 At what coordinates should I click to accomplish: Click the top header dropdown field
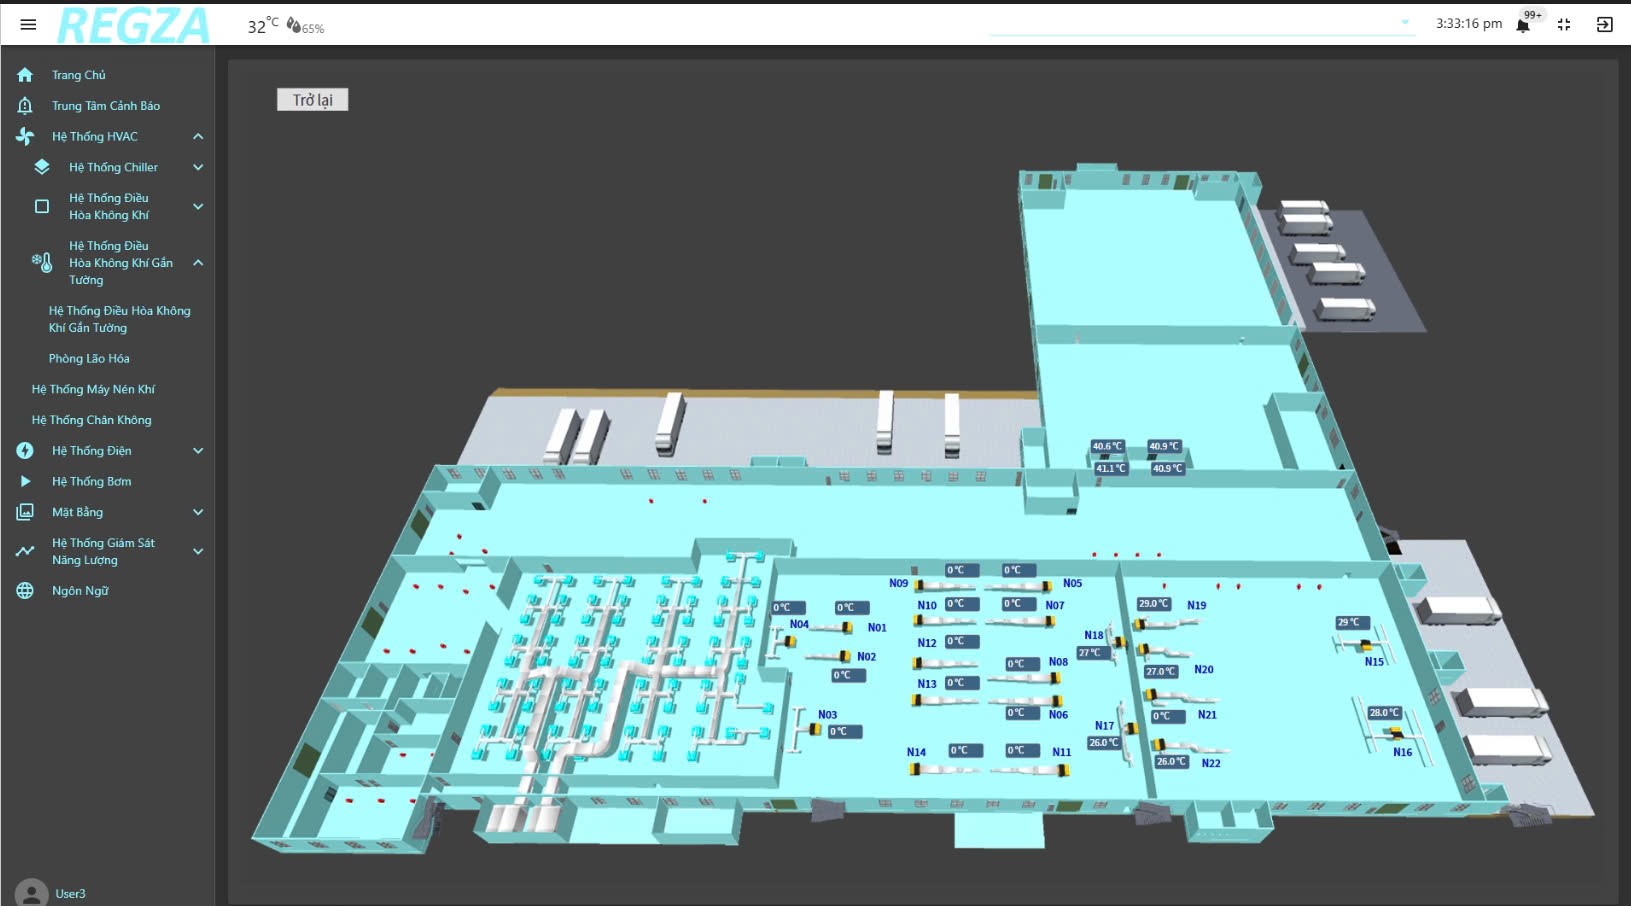click(1201, 24)
